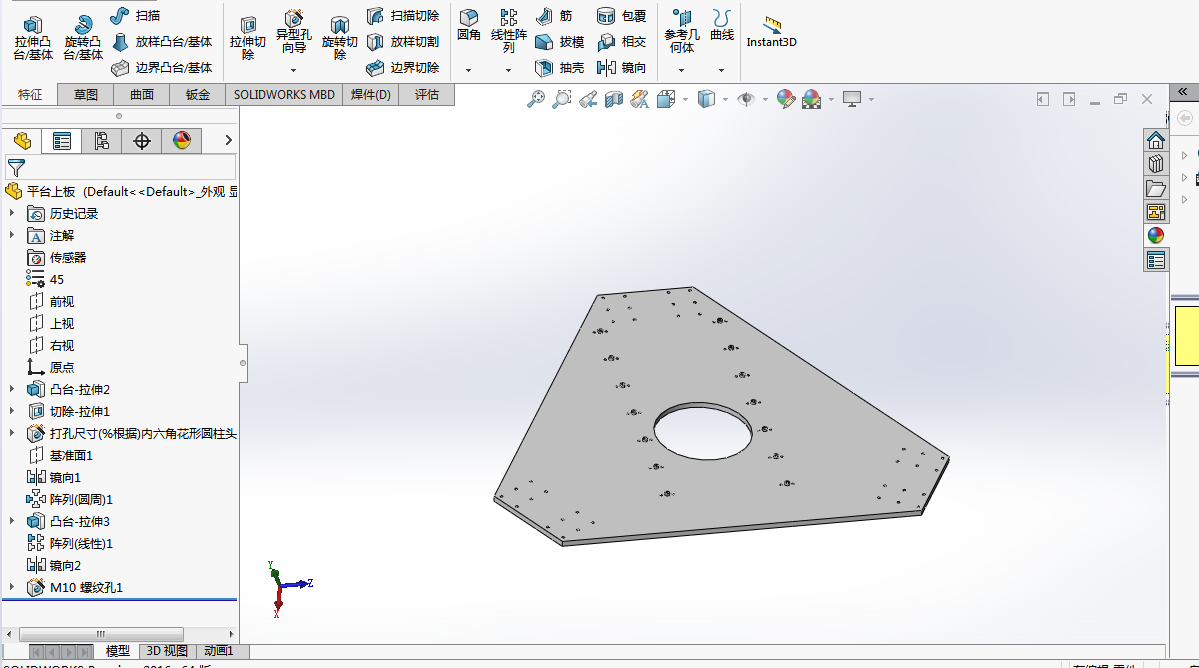Show more manager tabs with chevron arrow

[x=228, y=141]
